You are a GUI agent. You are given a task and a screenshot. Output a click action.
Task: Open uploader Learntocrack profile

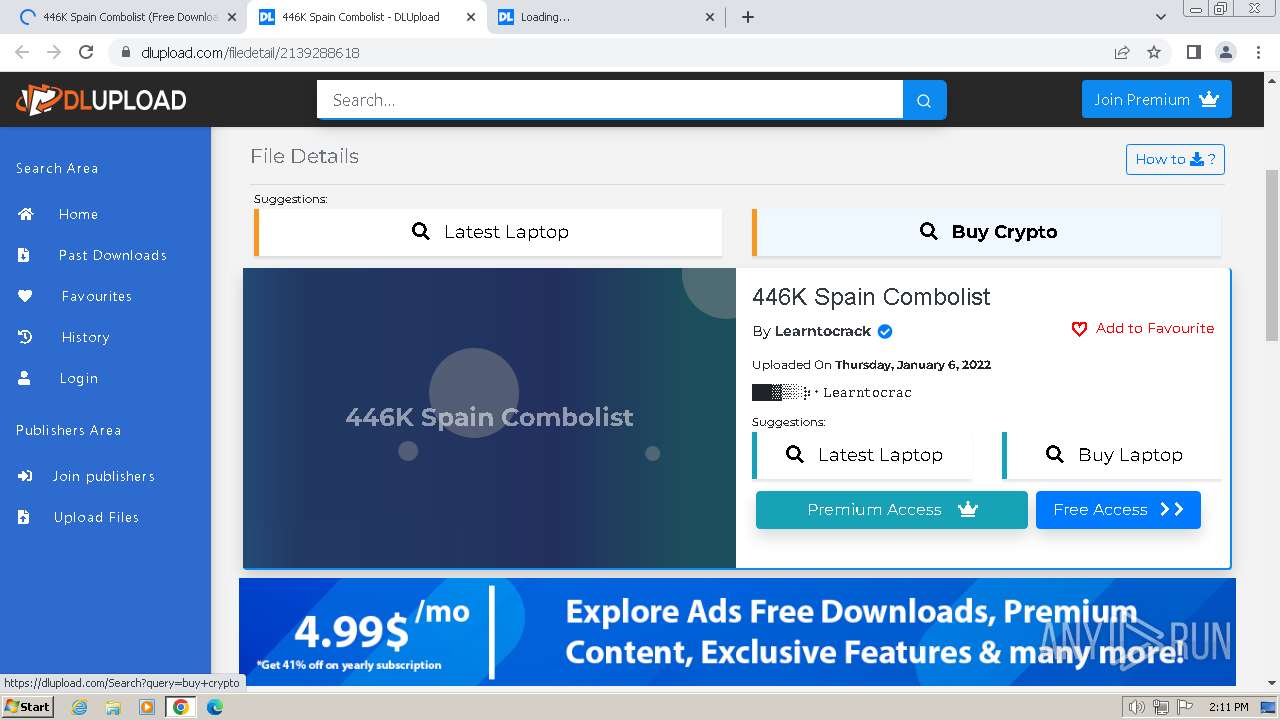click(x=822, y=331)
